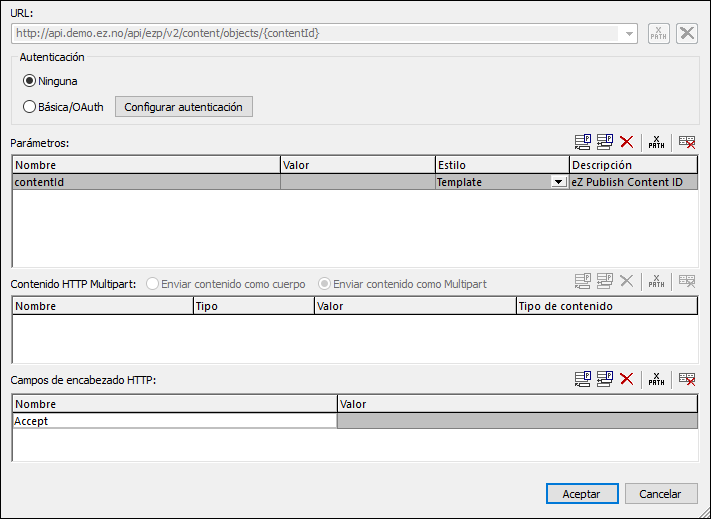Reset the HTTP header fields table icon

687,379
